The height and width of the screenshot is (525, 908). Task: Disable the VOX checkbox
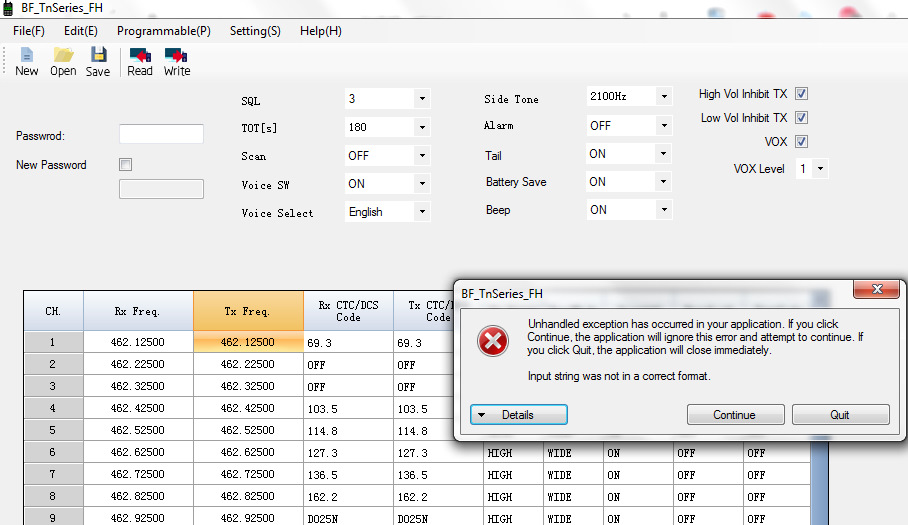pyautogui.click(x=801, y=142)
